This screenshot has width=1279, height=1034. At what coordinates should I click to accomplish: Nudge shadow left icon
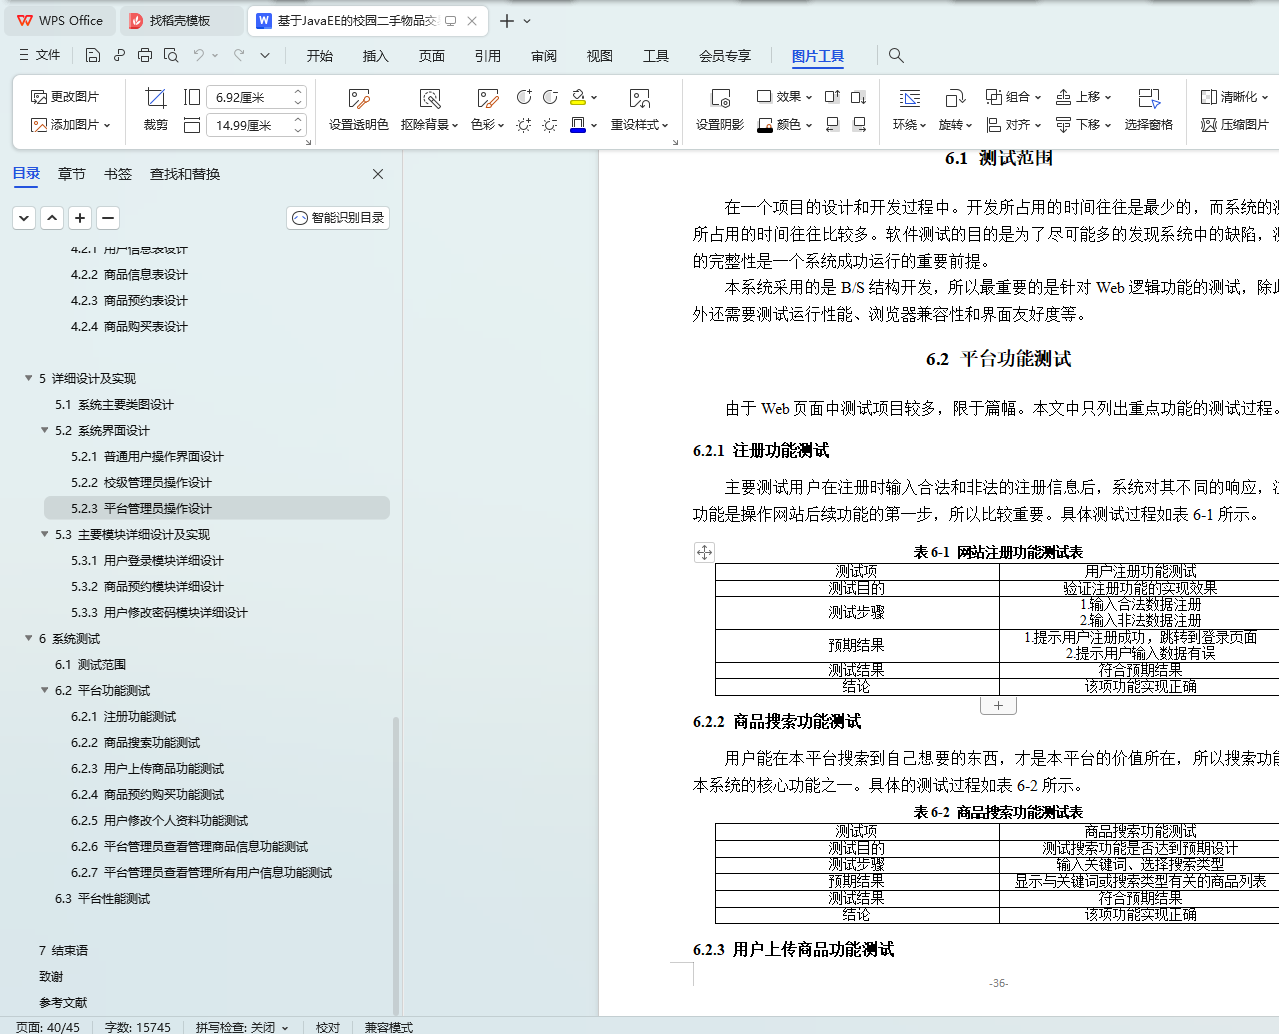pos(832,125)
